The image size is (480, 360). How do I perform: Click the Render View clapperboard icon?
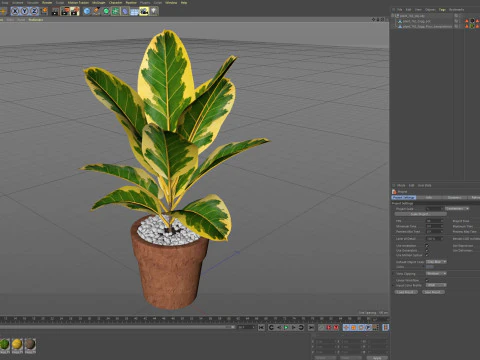tap(55, 11)
